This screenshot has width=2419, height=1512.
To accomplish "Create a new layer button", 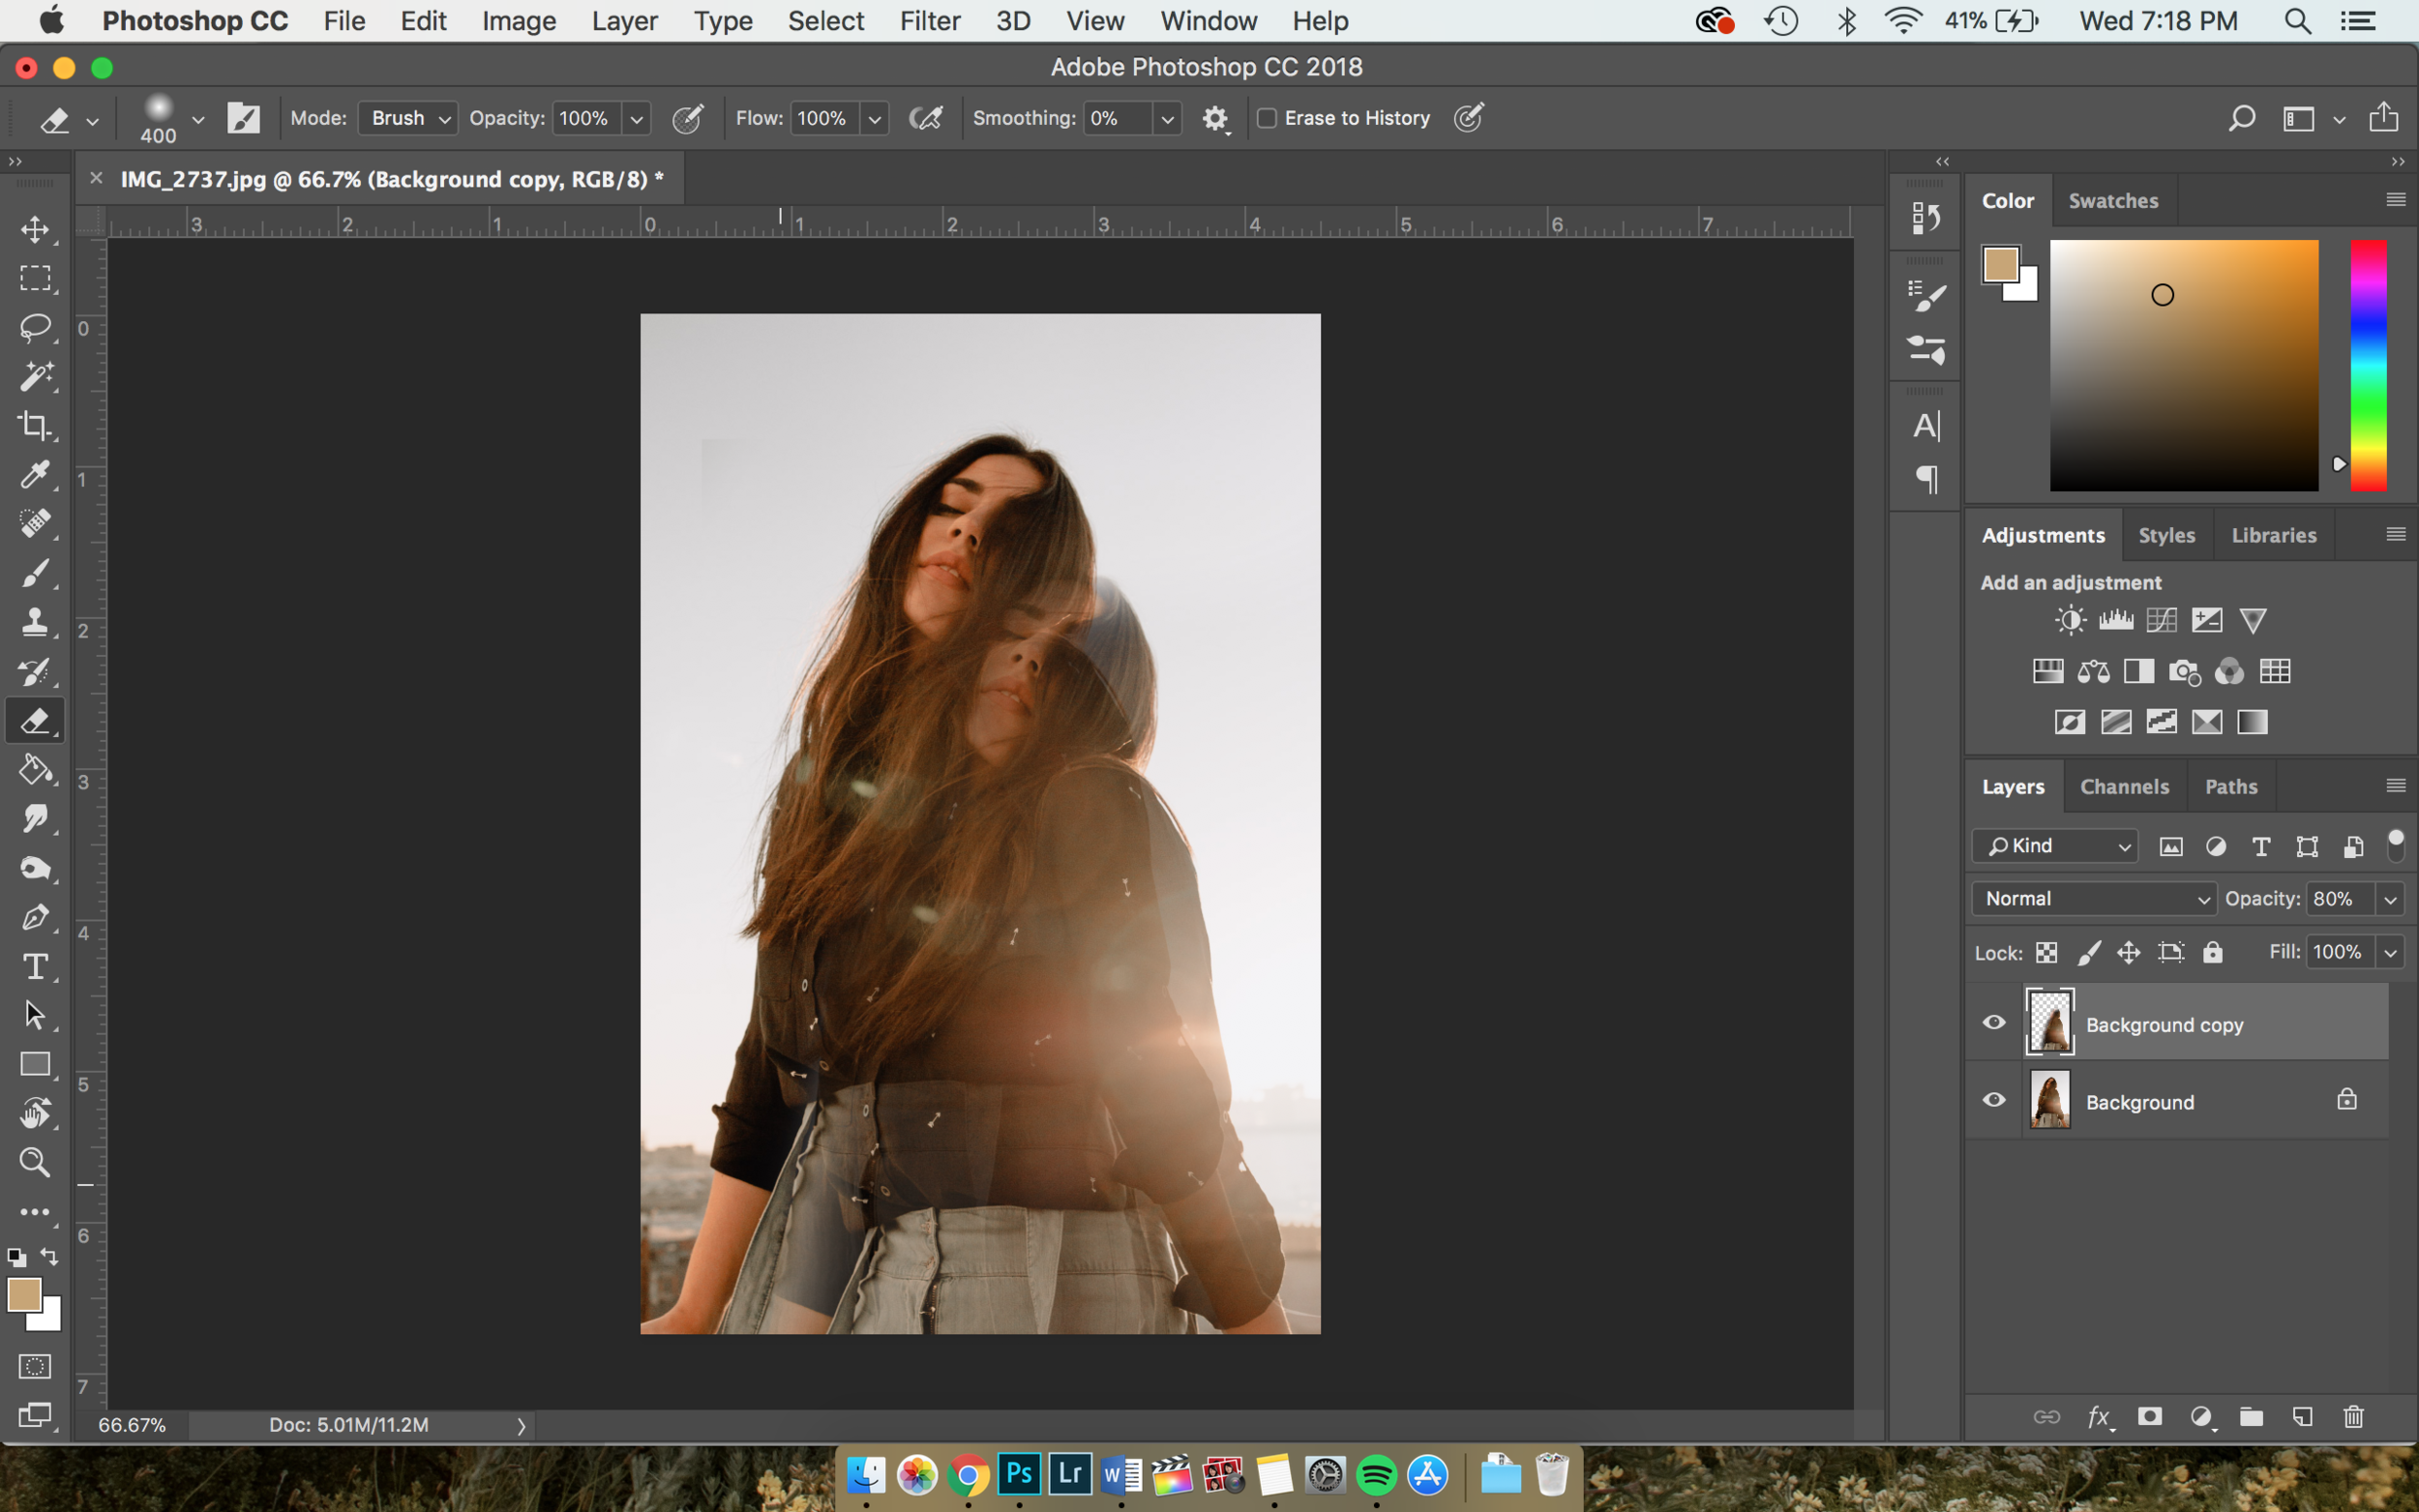I will (2302, 1416).
